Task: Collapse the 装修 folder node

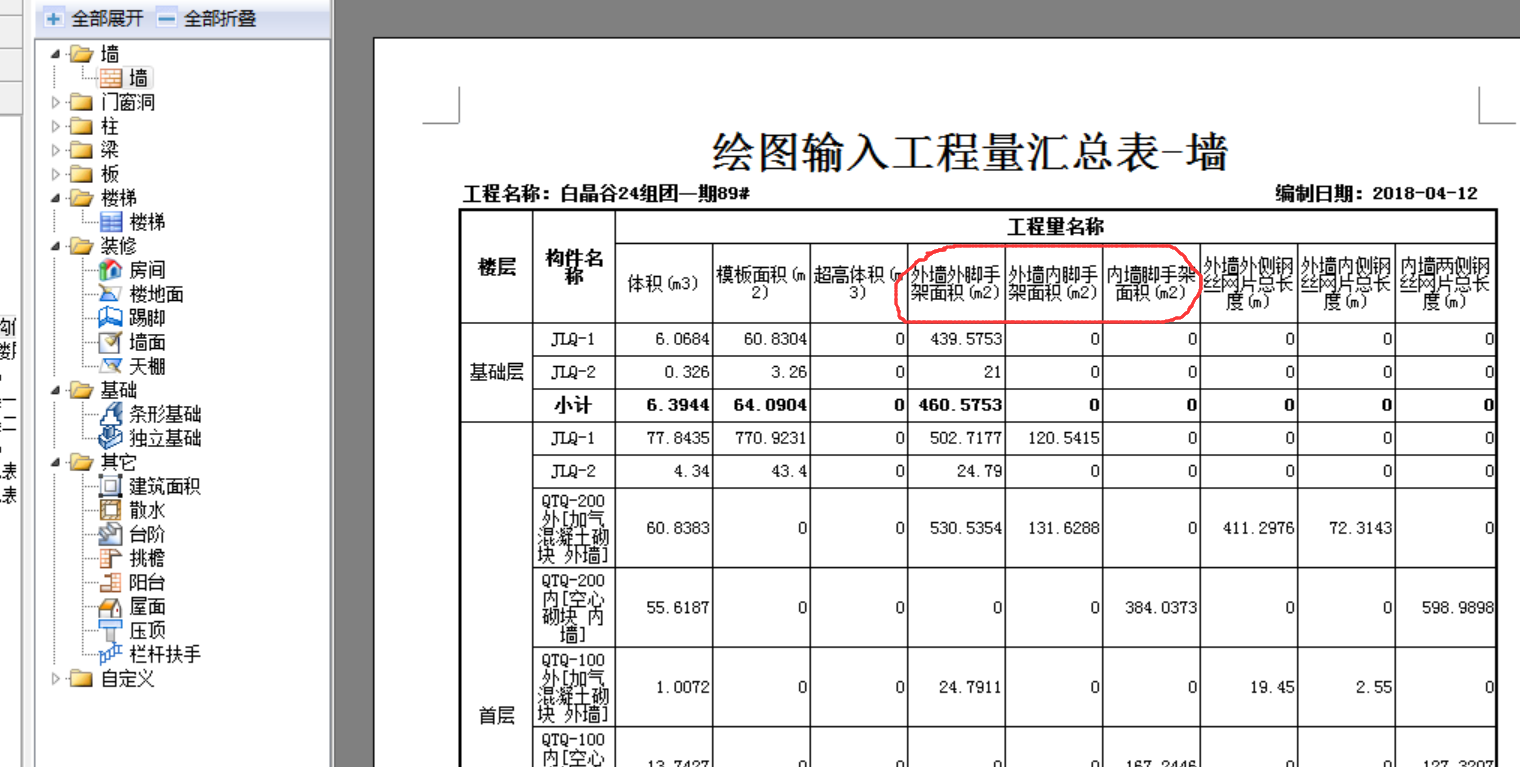Action: pyautogui.click(x=55, y=246)
